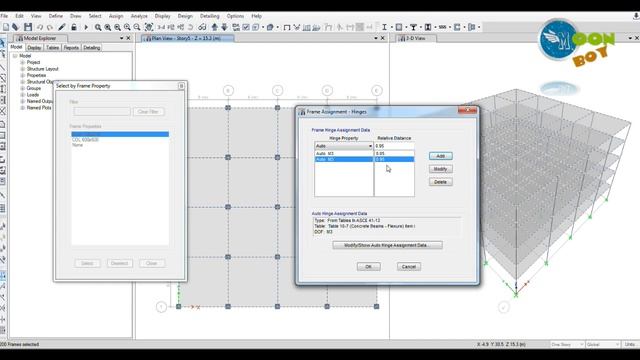This screenshot has height=360, width=640.
Task: Close the Select by Frame Property dialog
Action: point(181,86)
